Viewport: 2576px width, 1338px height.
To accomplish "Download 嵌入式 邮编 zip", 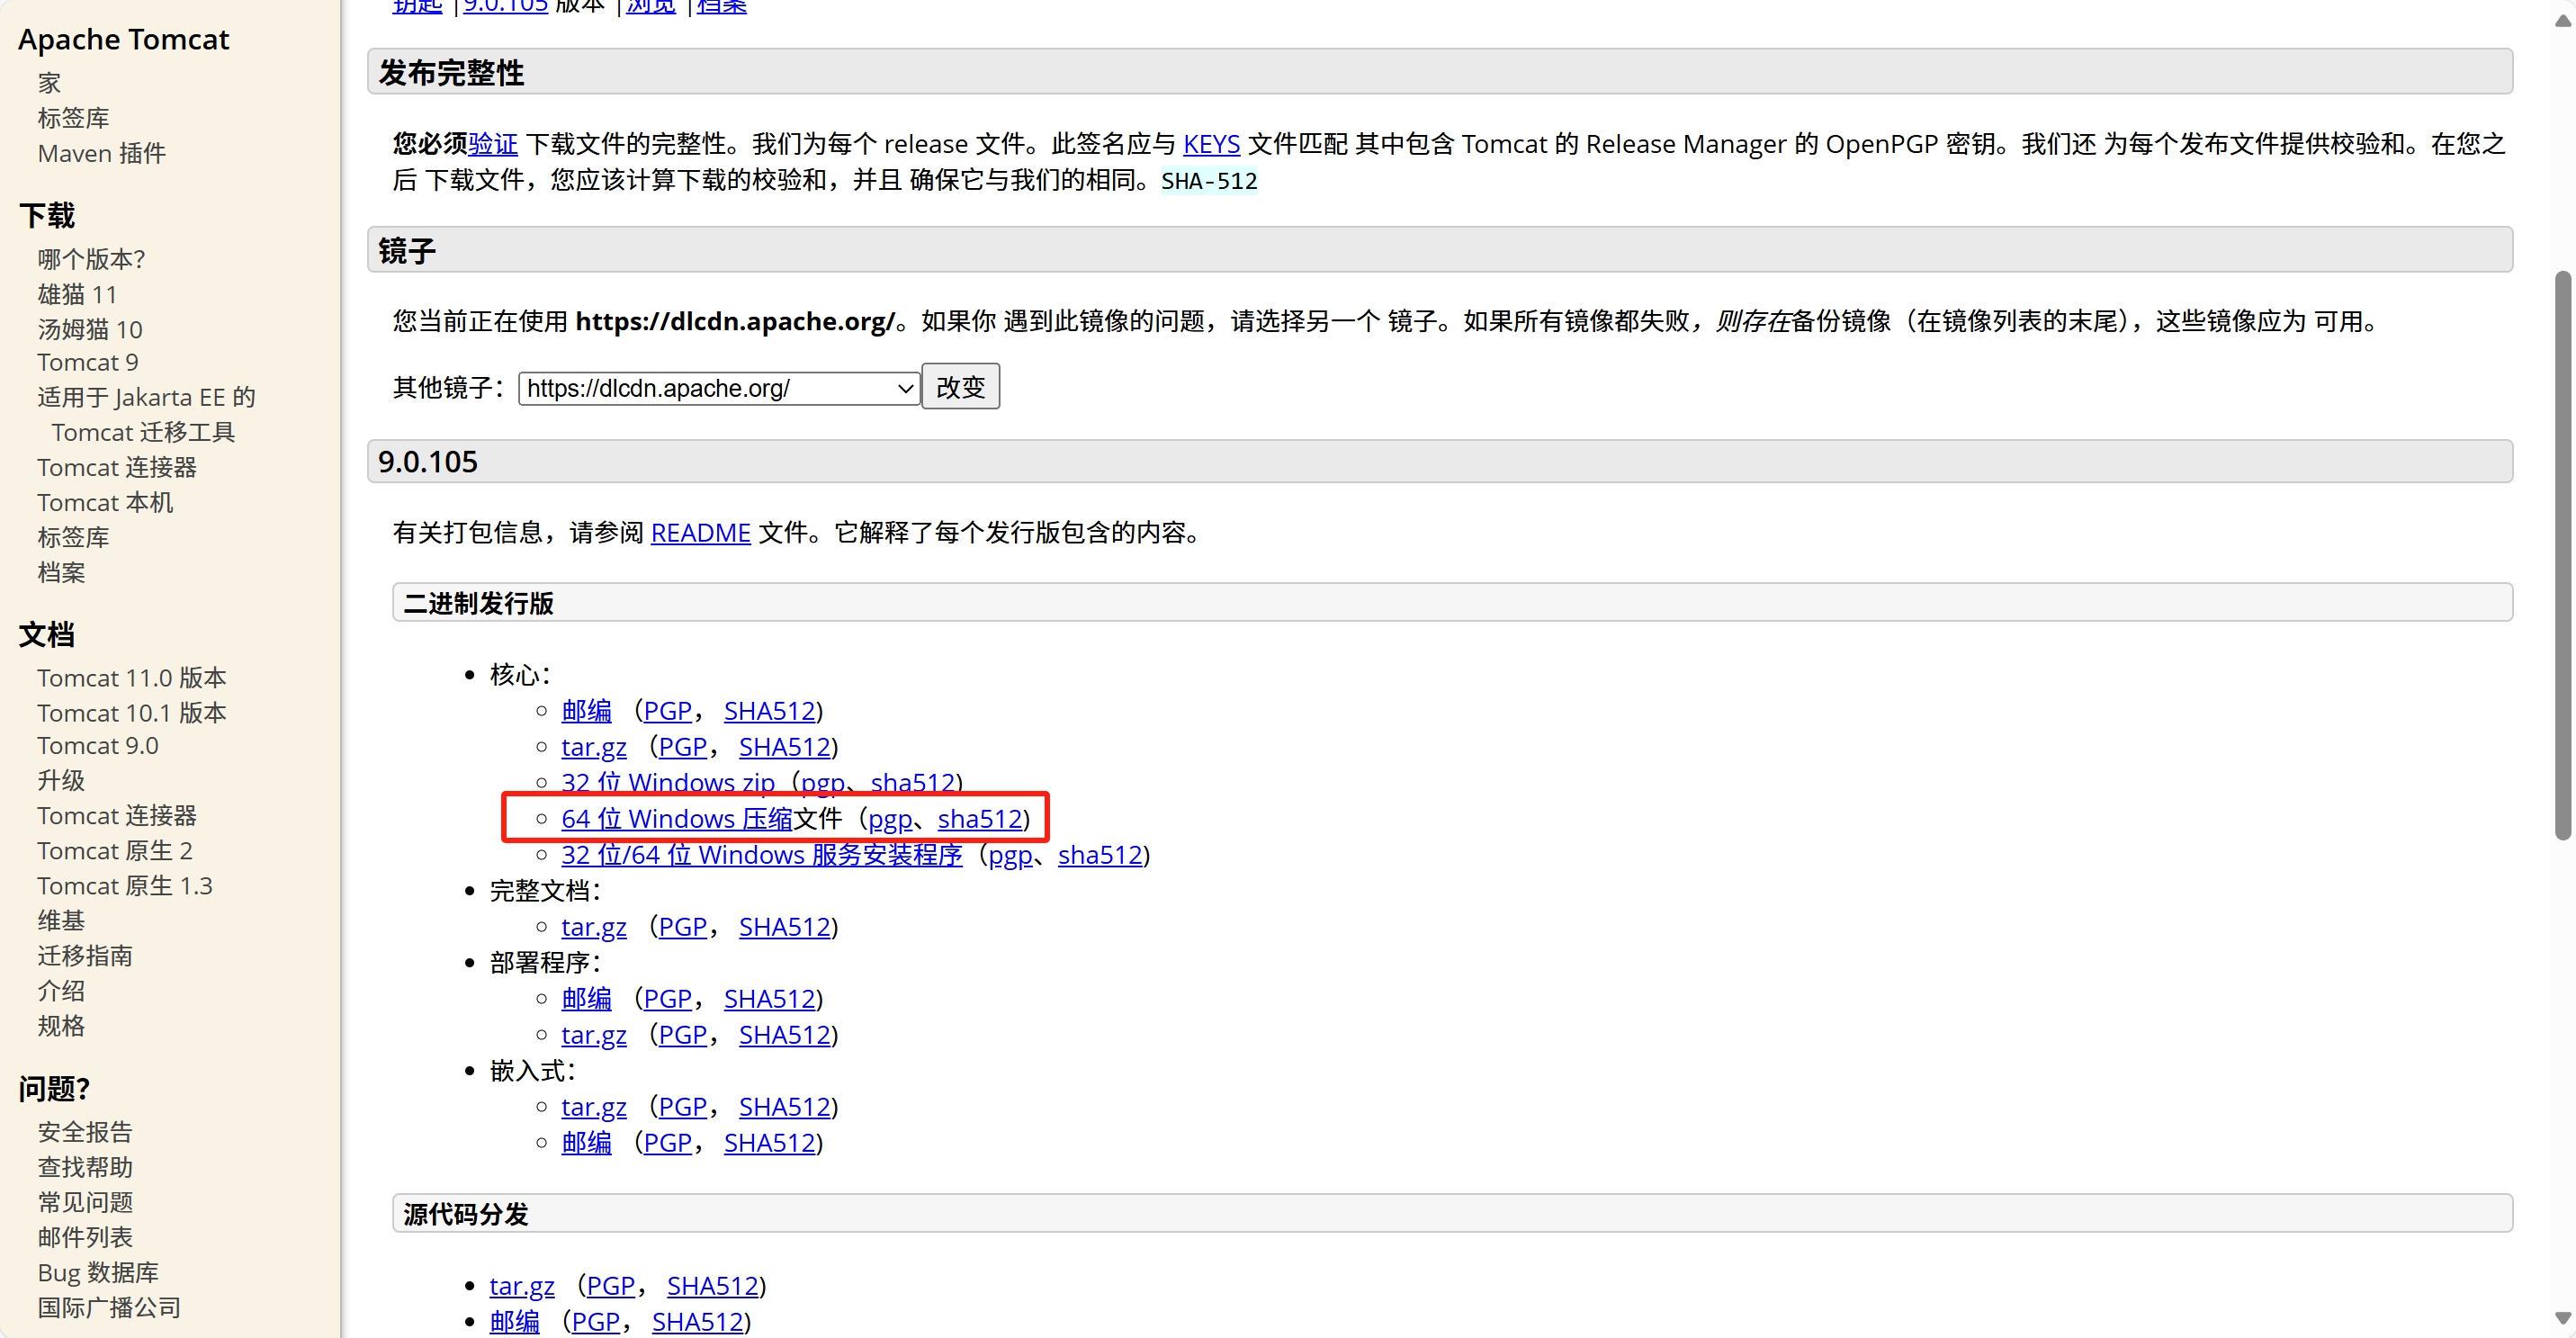I will click(586, 1142).
